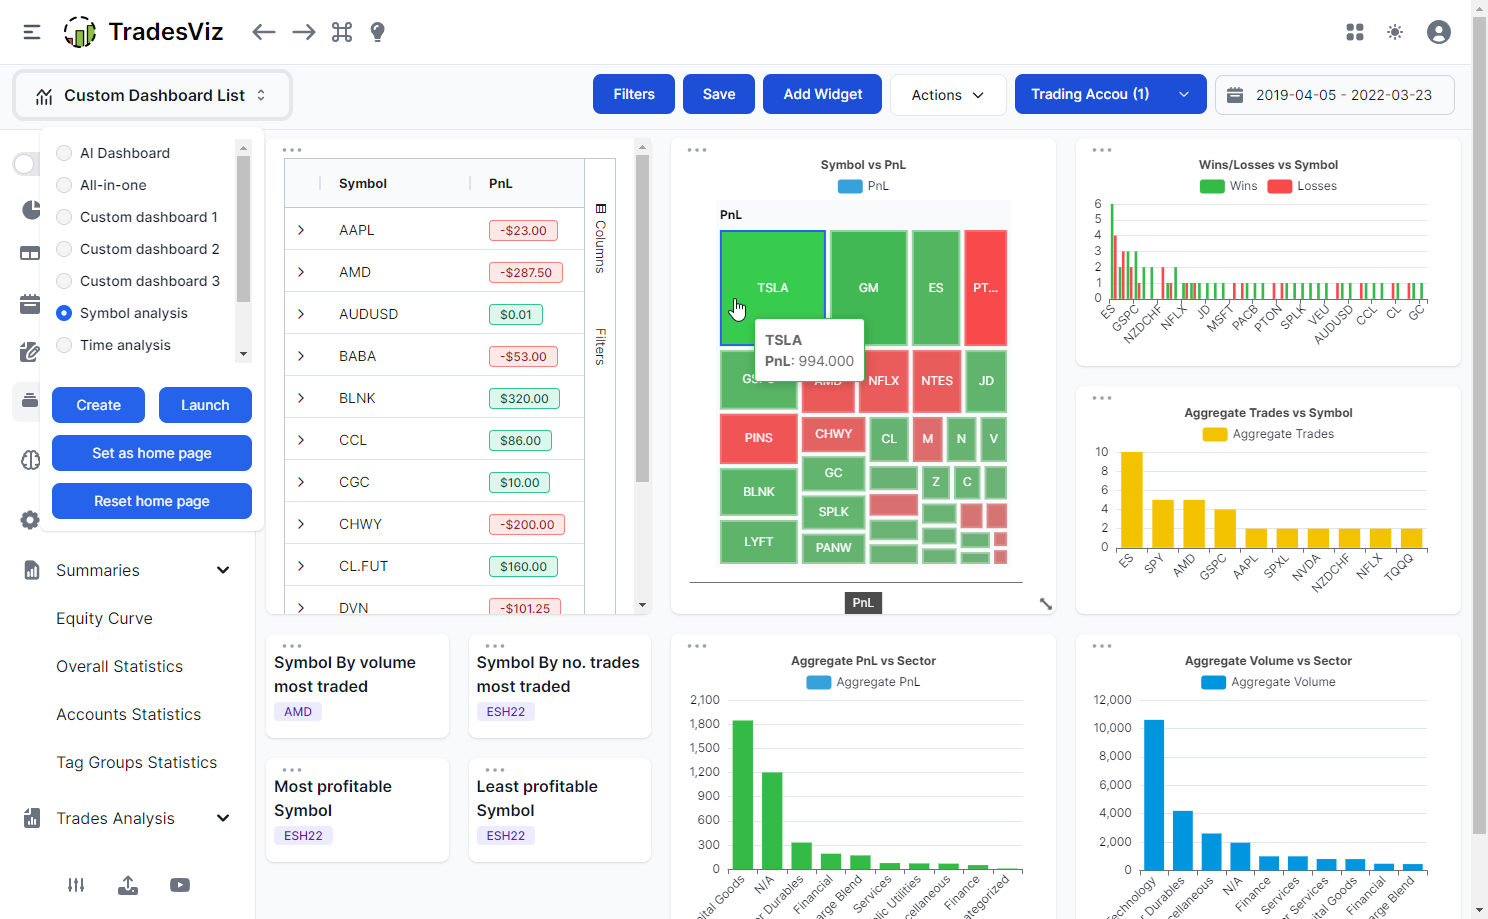The image size is (1488, 919).
Task: Select the Time analysis radio button
Action: point(64,344)
